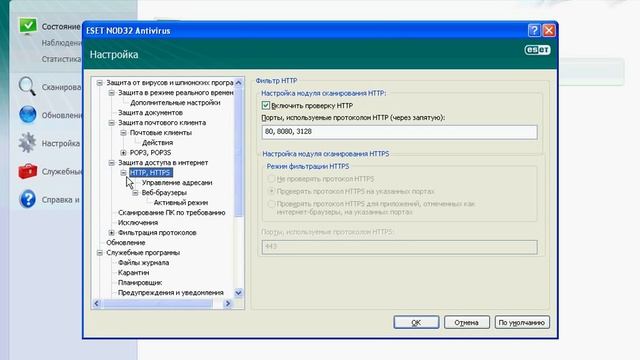The height and width of the screenshot is (360, 640).
Task: Open Состояние section in main window sidebar
Action: coord(61,27)
